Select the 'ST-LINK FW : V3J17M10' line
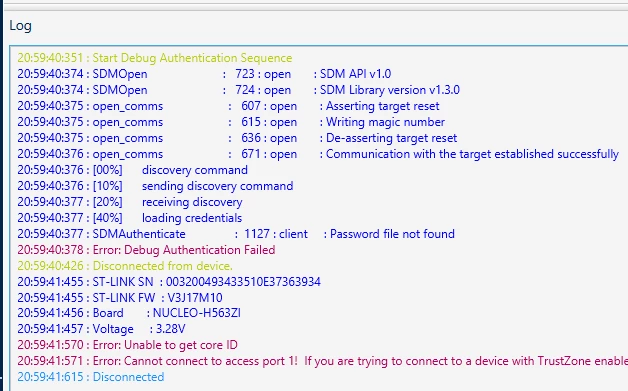 (x=120, y=298)
